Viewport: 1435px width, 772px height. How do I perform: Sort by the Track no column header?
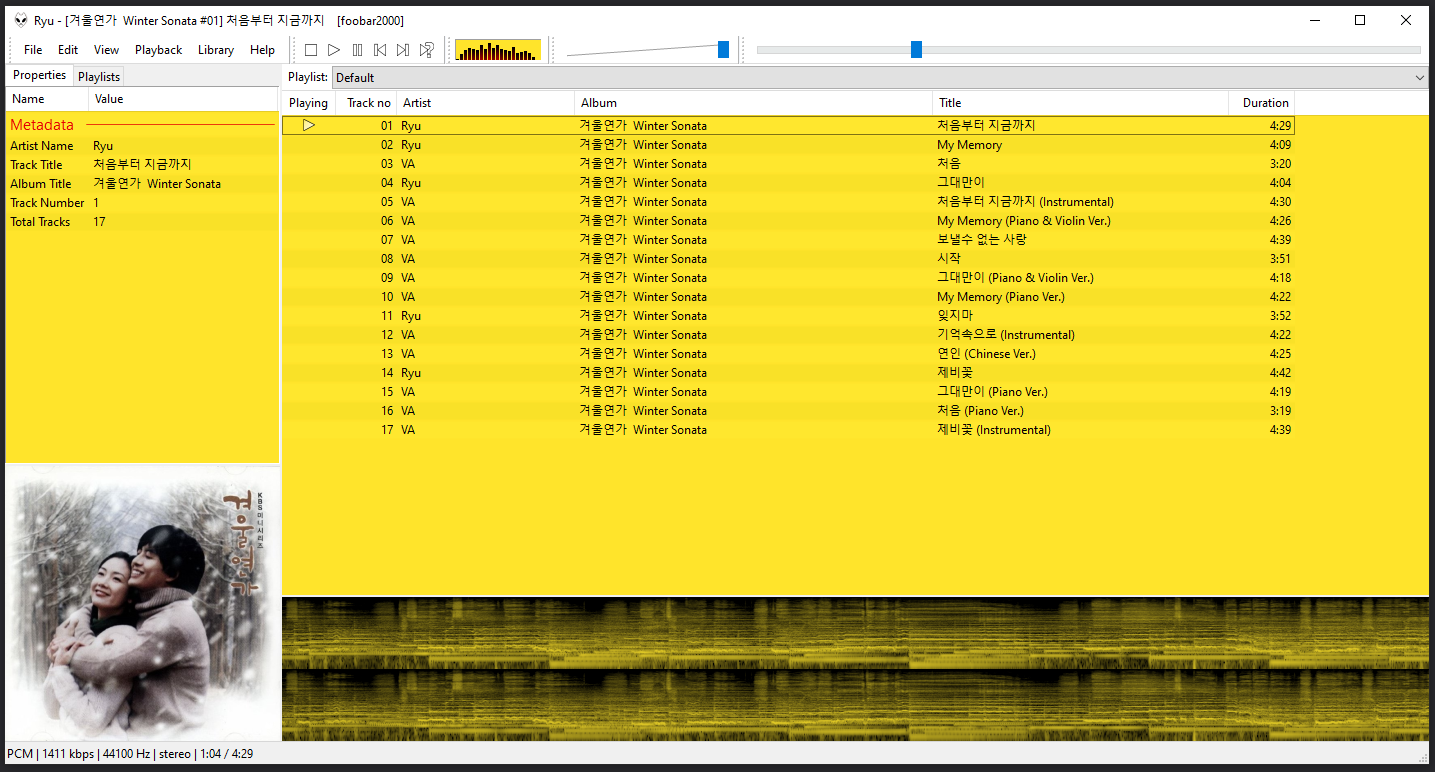pos(368,103)
